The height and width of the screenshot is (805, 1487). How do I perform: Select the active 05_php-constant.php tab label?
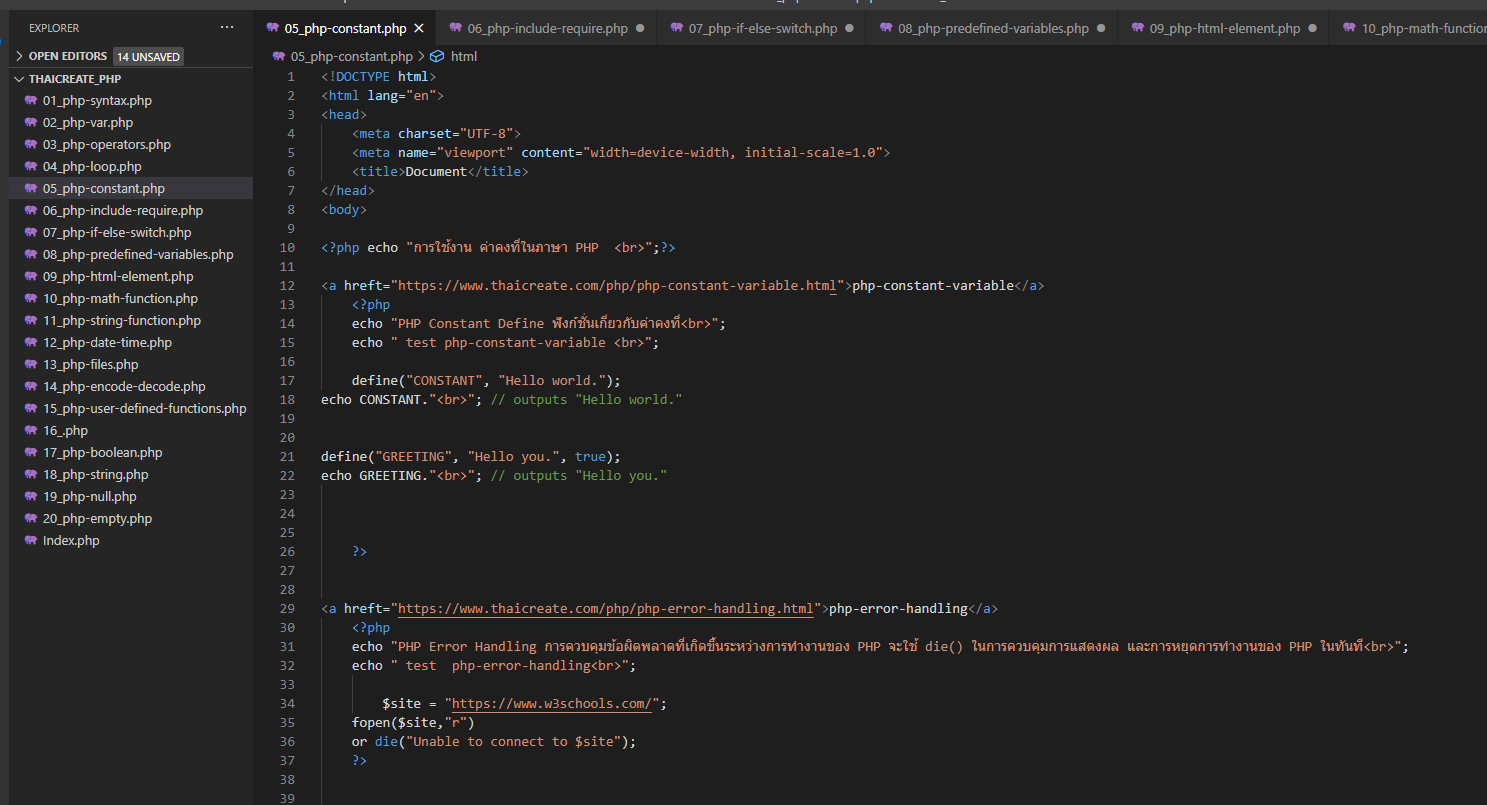pos(345,28)
